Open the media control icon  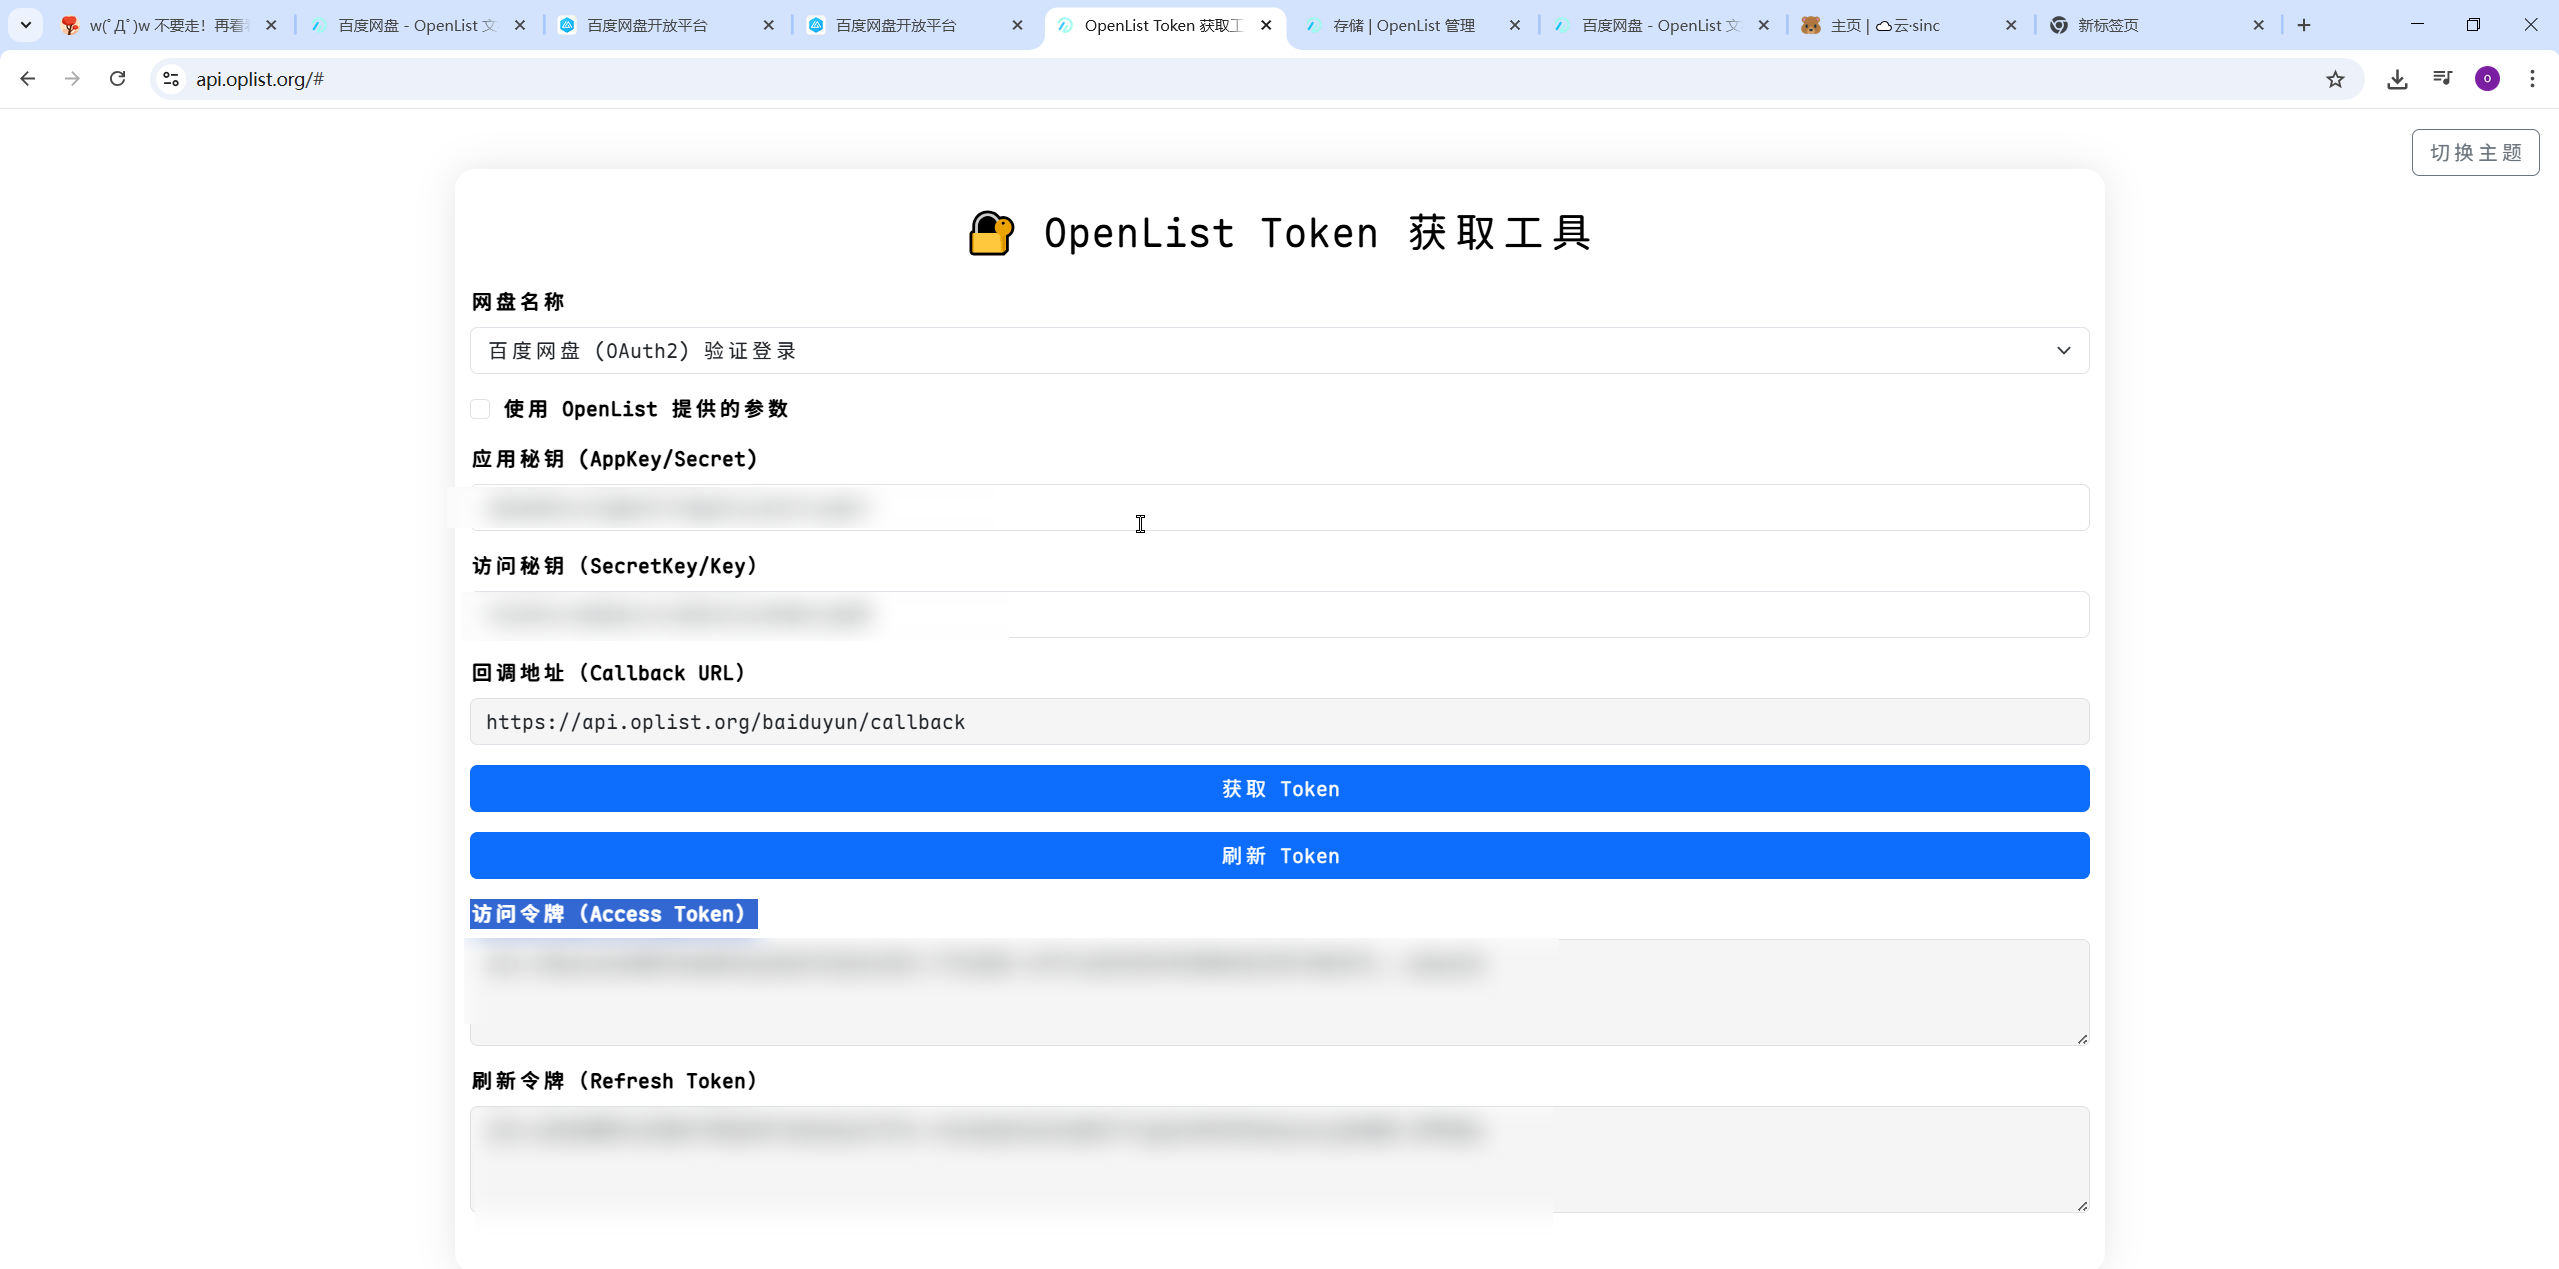coord(2442,79)
